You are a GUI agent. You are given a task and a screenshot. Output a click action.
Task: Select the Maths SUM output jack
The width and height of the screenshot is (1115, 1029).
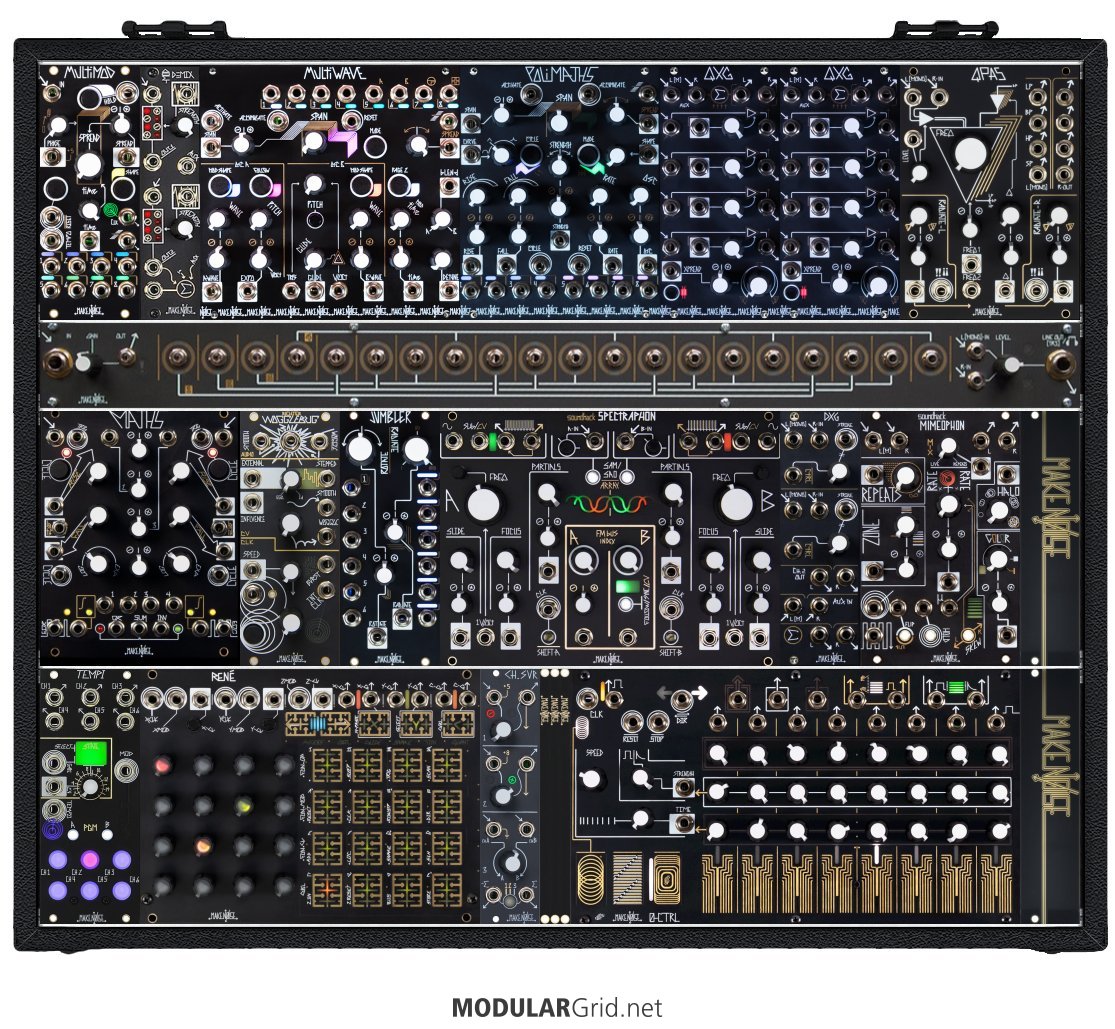tap(139, 629)
